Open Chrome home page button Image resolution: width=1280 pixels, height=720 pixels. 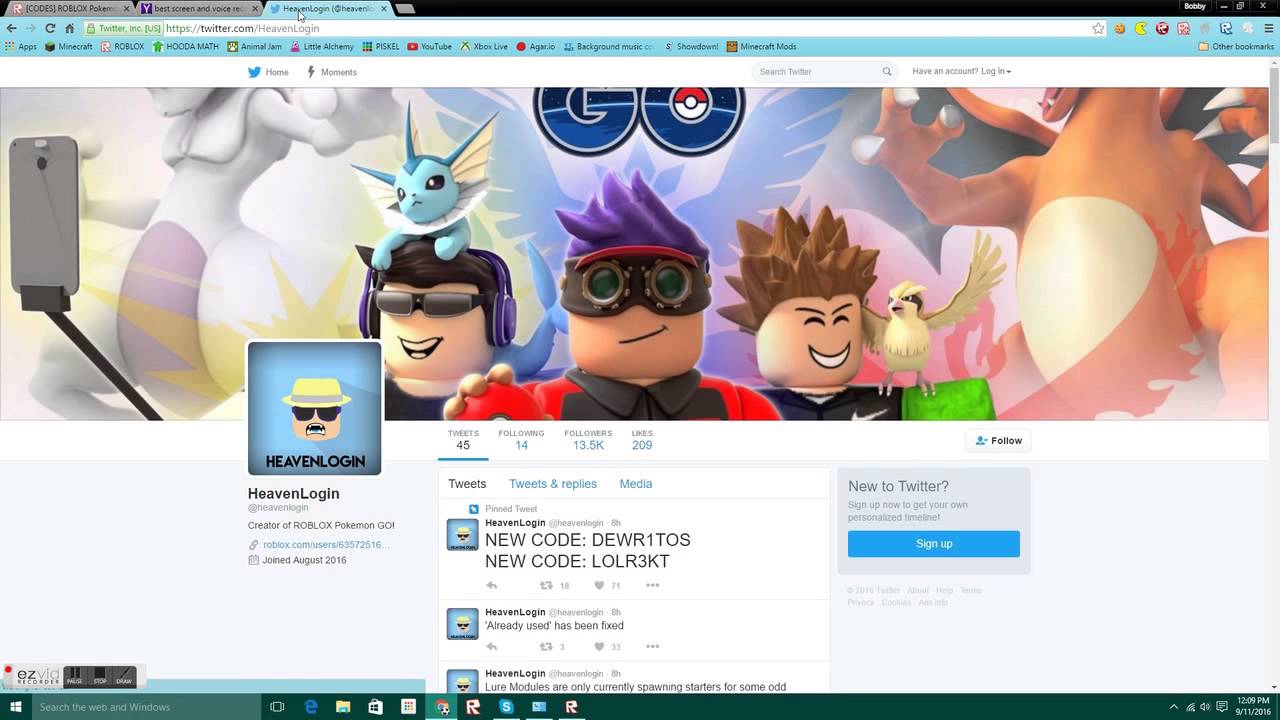click(69, 28)
